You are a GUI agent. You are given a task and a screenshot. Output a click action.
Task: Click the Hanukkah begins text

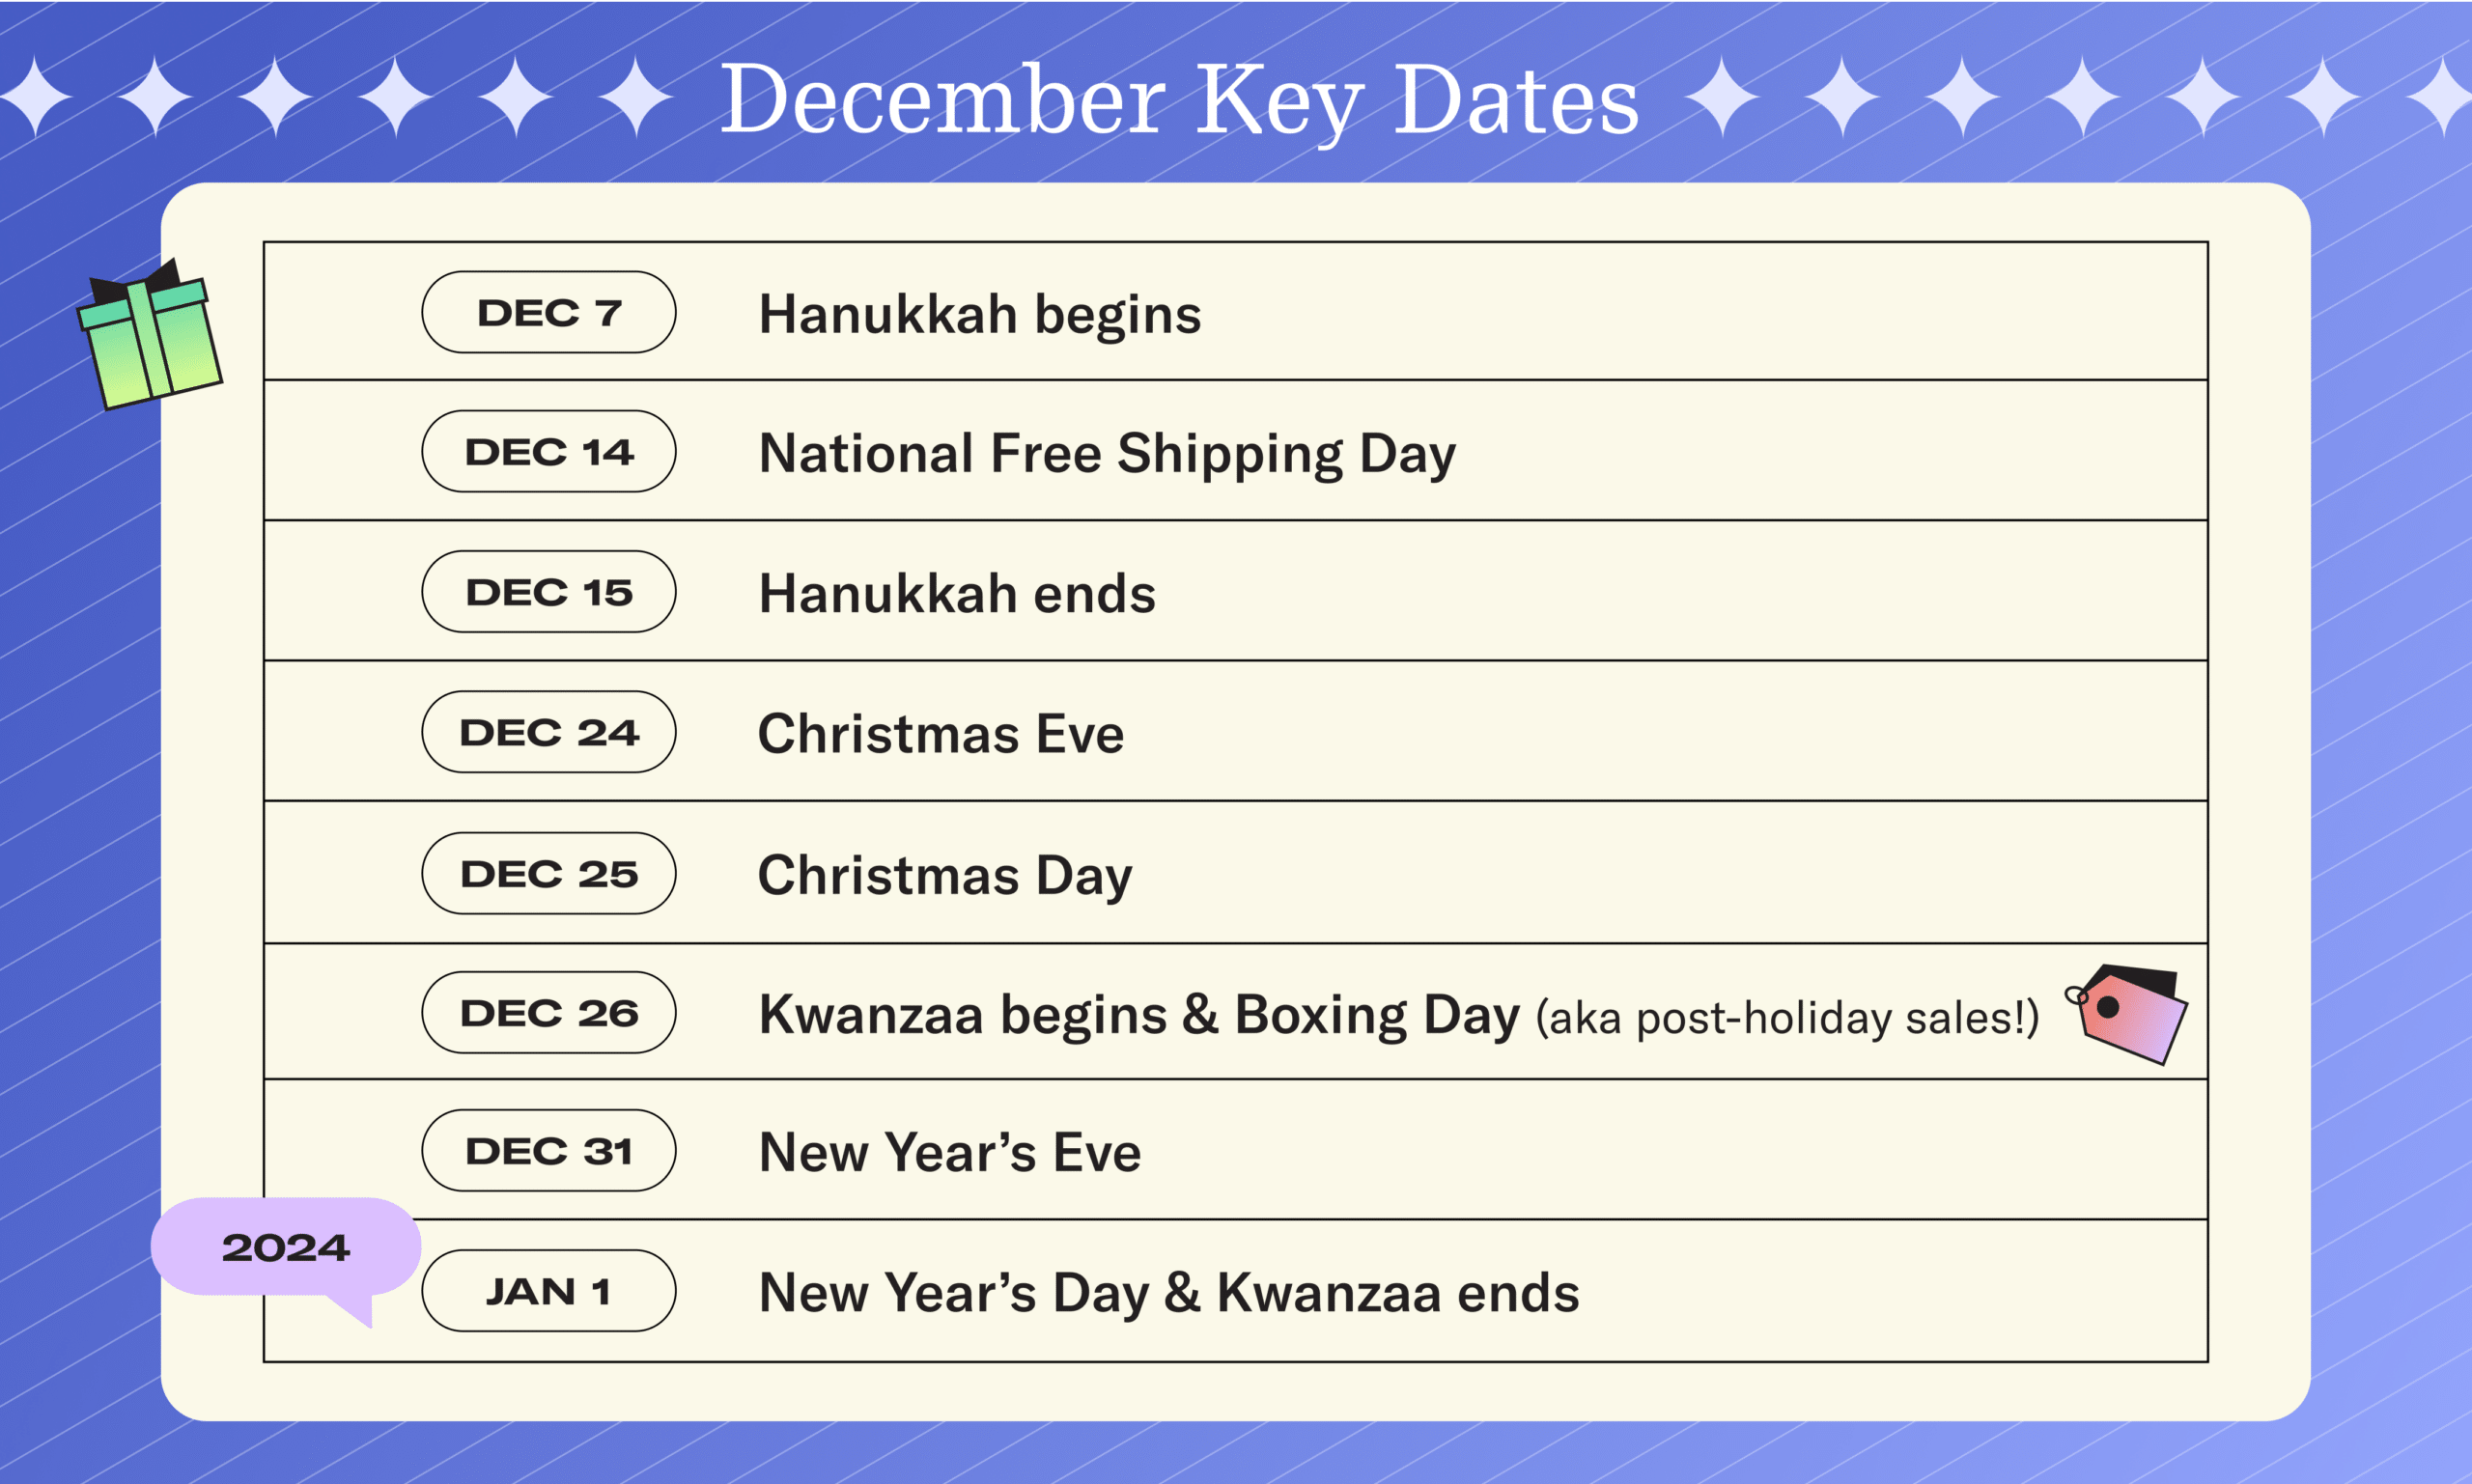coord(980,315)
